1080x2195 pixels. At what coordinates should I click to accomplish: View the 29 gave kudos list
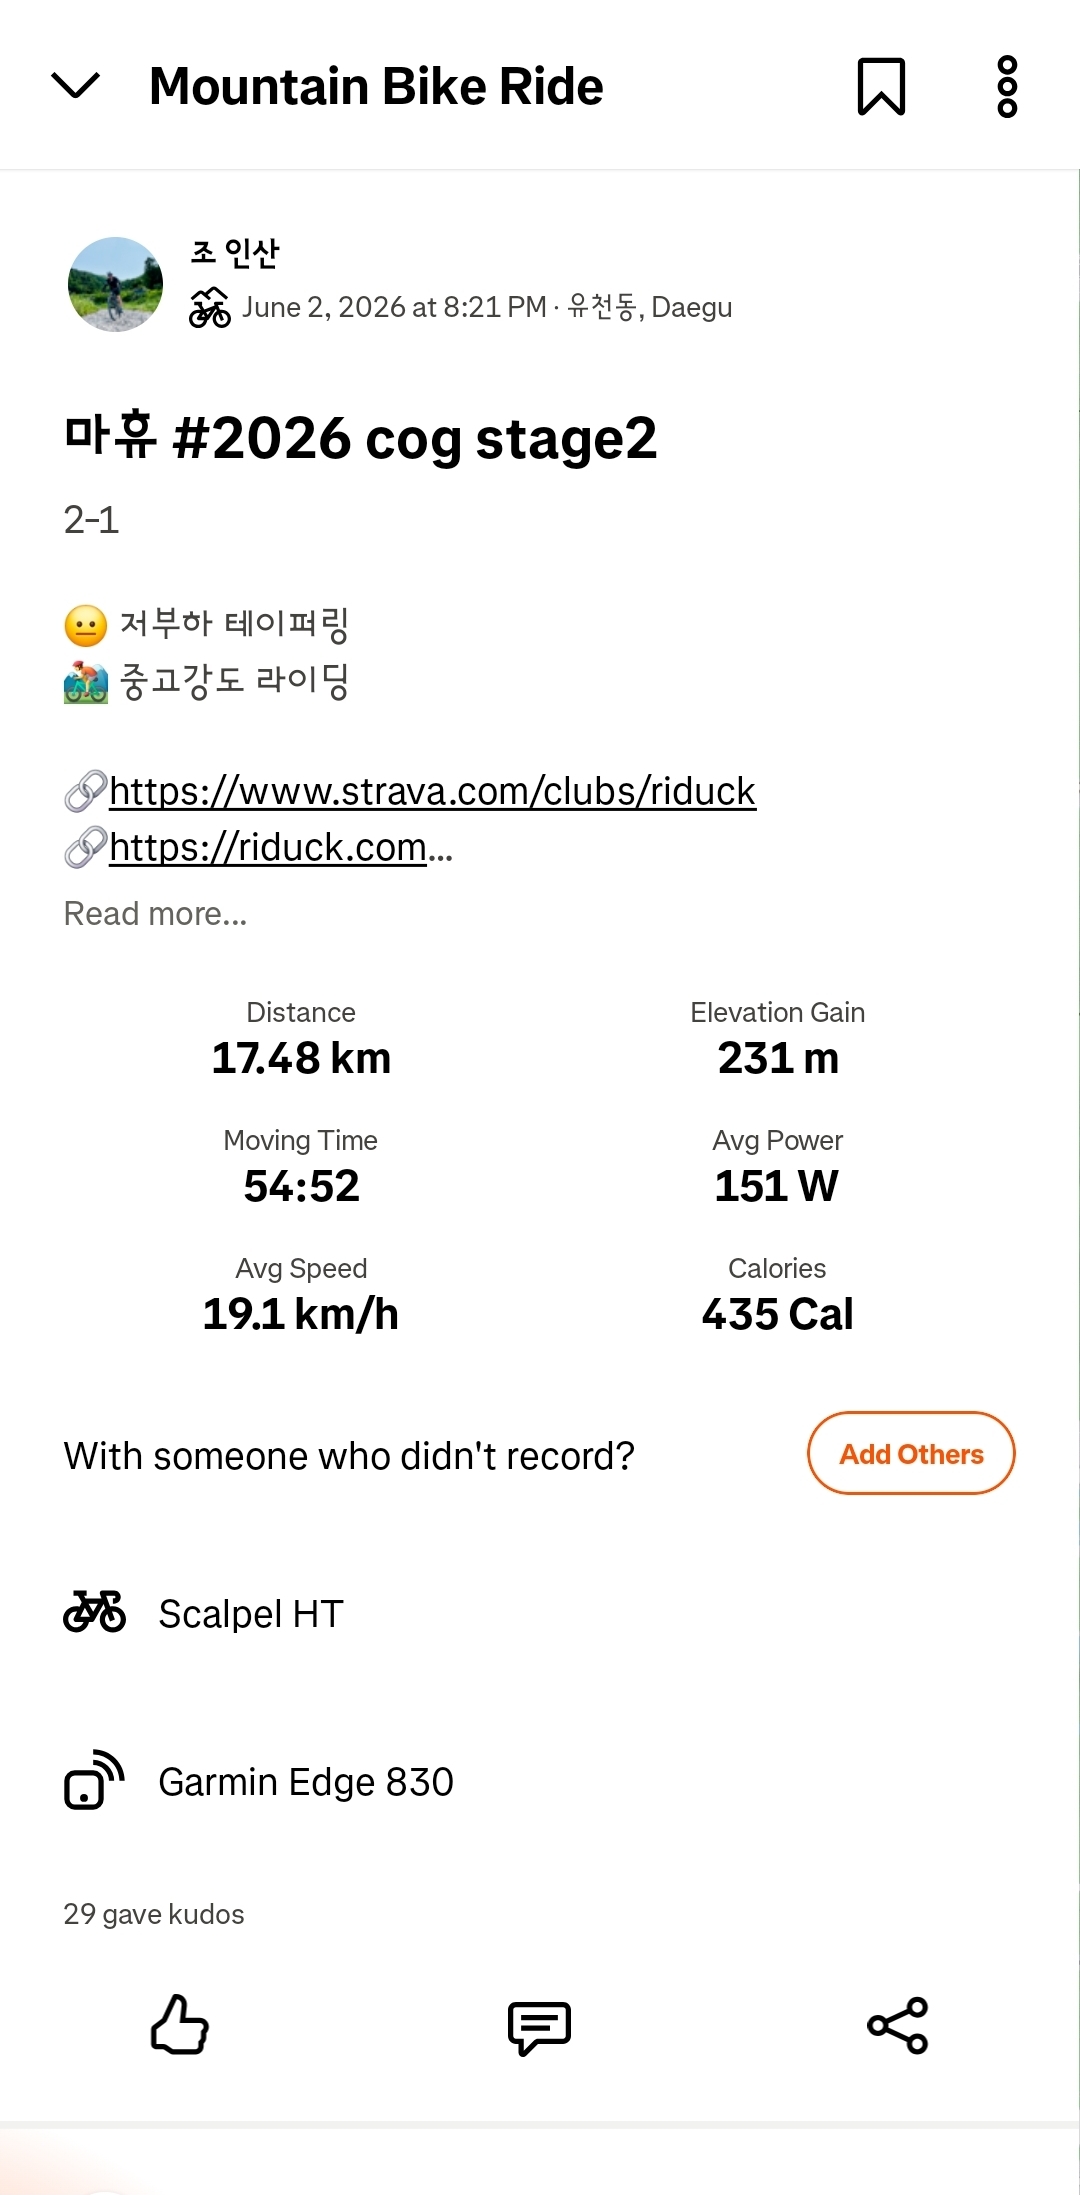[x=154, y=1914]
